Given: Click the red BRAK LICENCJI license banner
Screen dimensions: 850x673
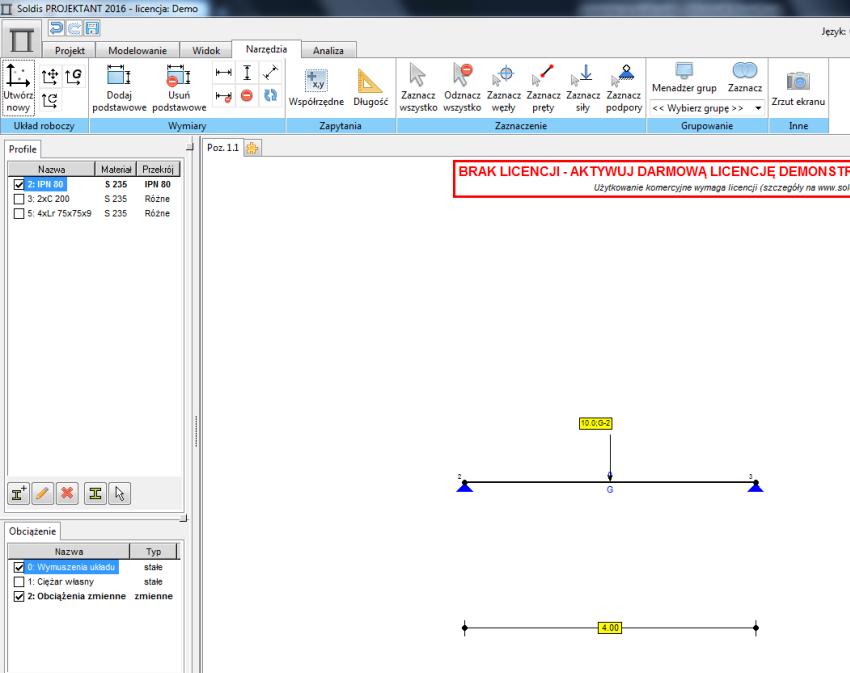Looking at the screenshot, I should click(652, 179).
